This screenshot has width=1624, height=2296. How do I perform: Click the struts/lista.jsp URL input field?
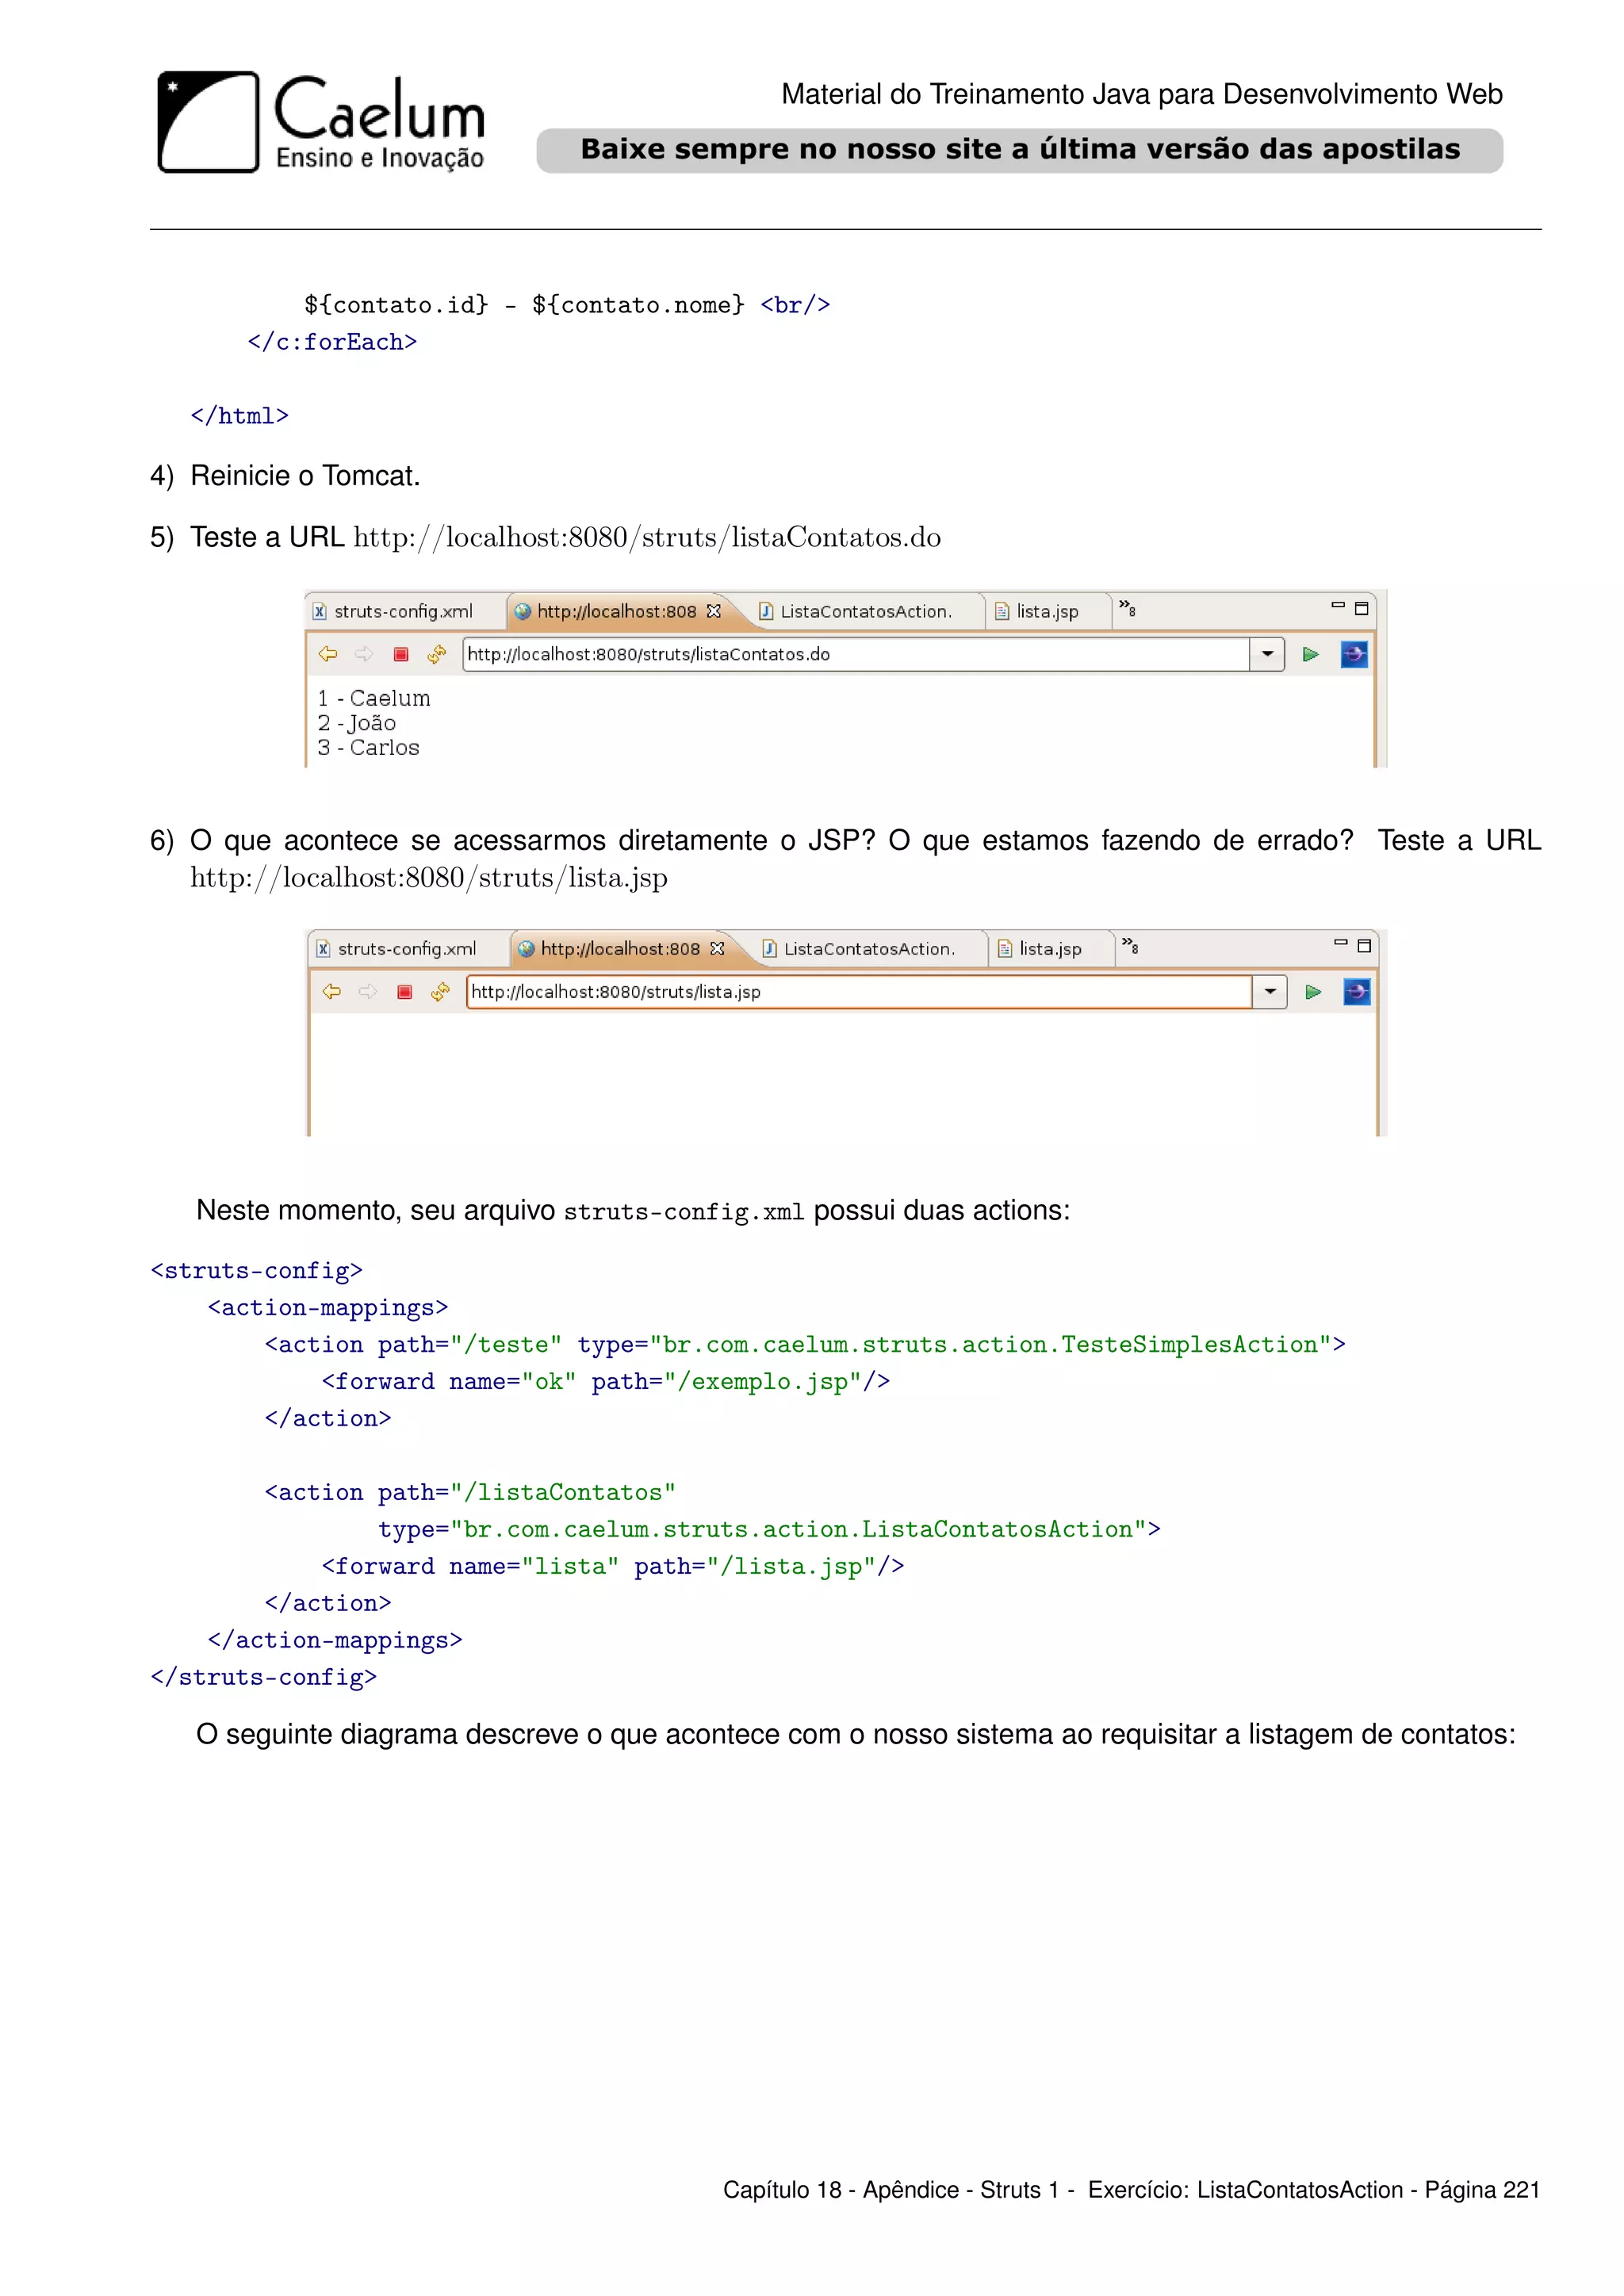click(859, 991)
